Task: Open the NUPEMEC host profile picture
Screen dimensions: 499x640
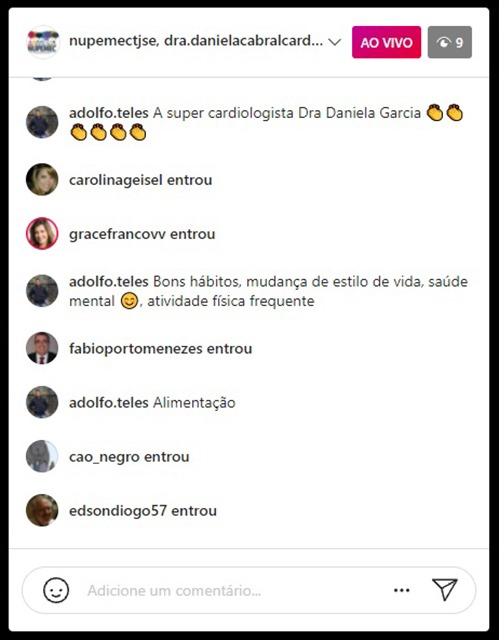Action: (43, 42)
